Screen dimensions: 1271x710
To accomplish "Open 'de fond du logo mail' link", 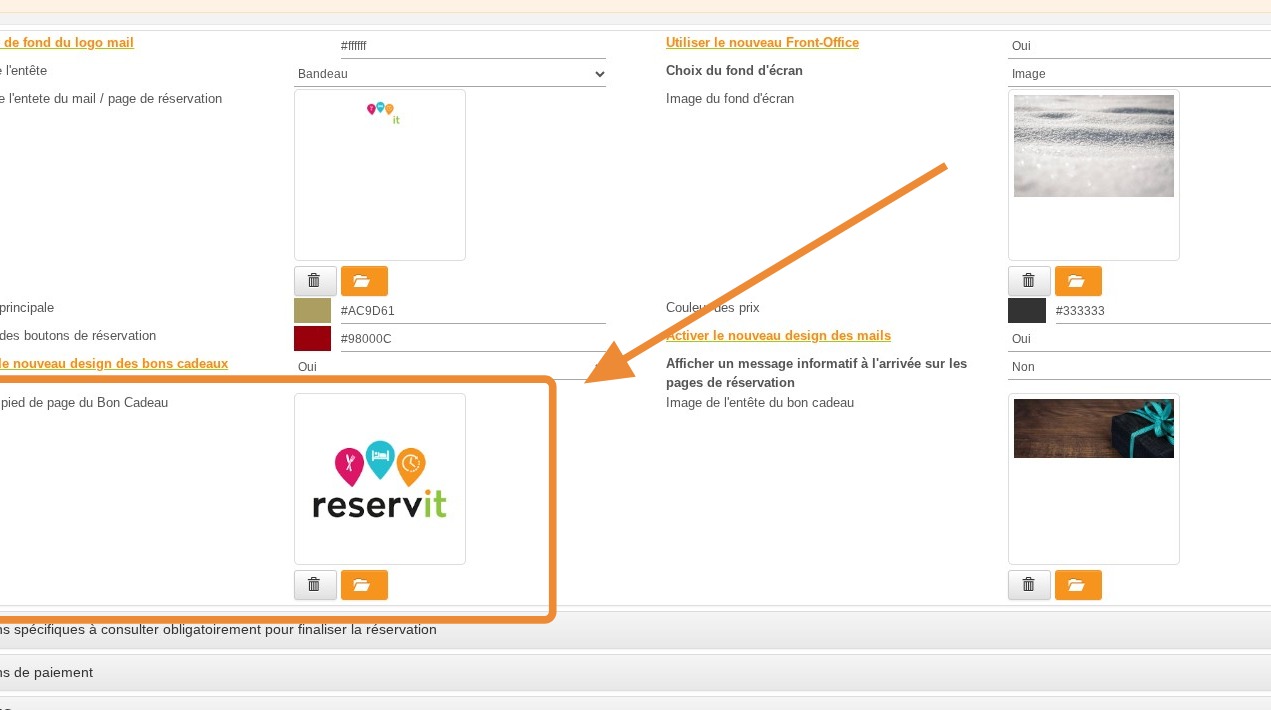I will point(67,42).
